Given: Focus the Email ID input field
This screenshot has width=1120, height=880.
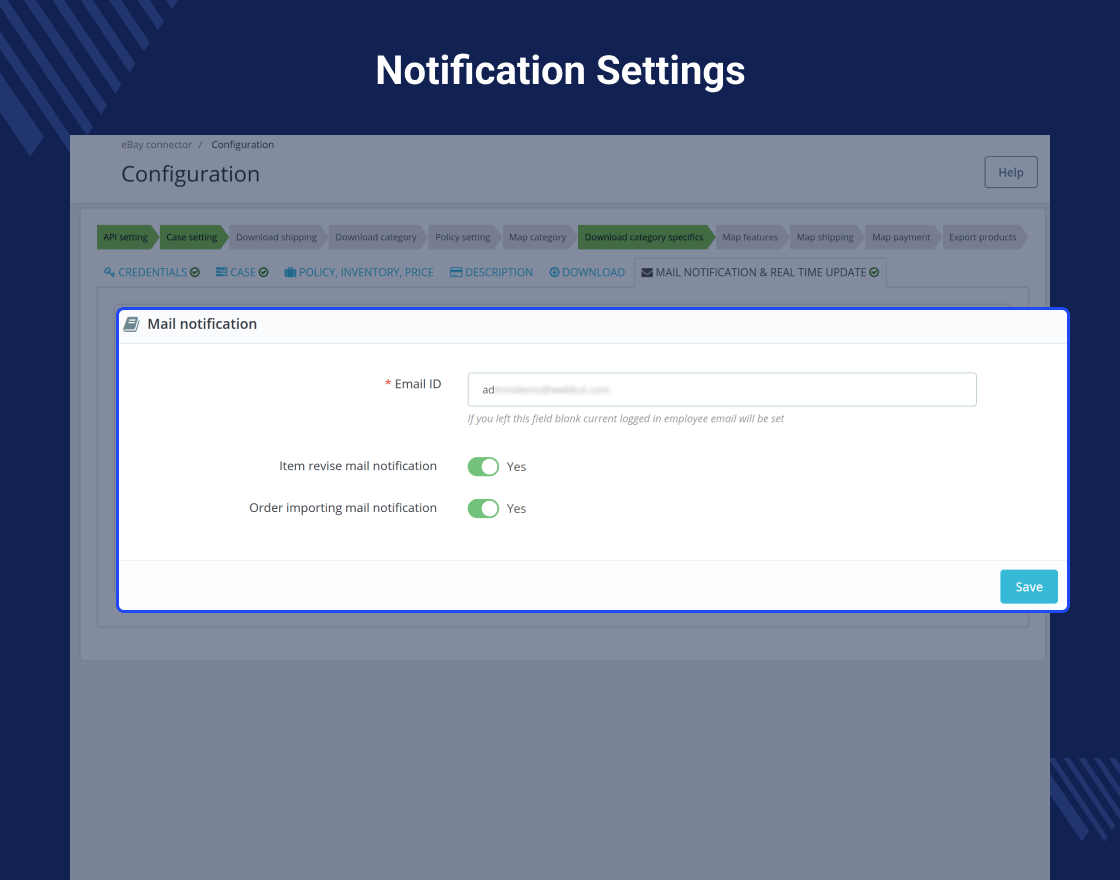Looking at the screenshot, I should [722, 389].
